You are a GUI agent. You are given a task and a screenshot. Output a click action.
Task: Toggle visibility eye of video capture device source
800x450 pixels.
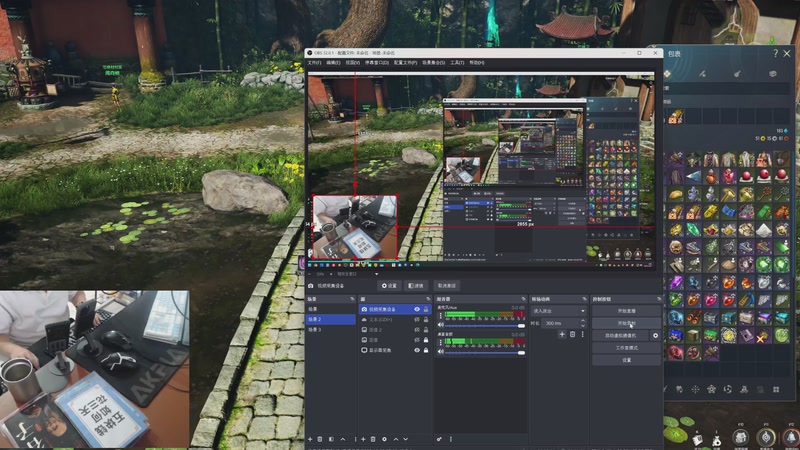point(417,310)
